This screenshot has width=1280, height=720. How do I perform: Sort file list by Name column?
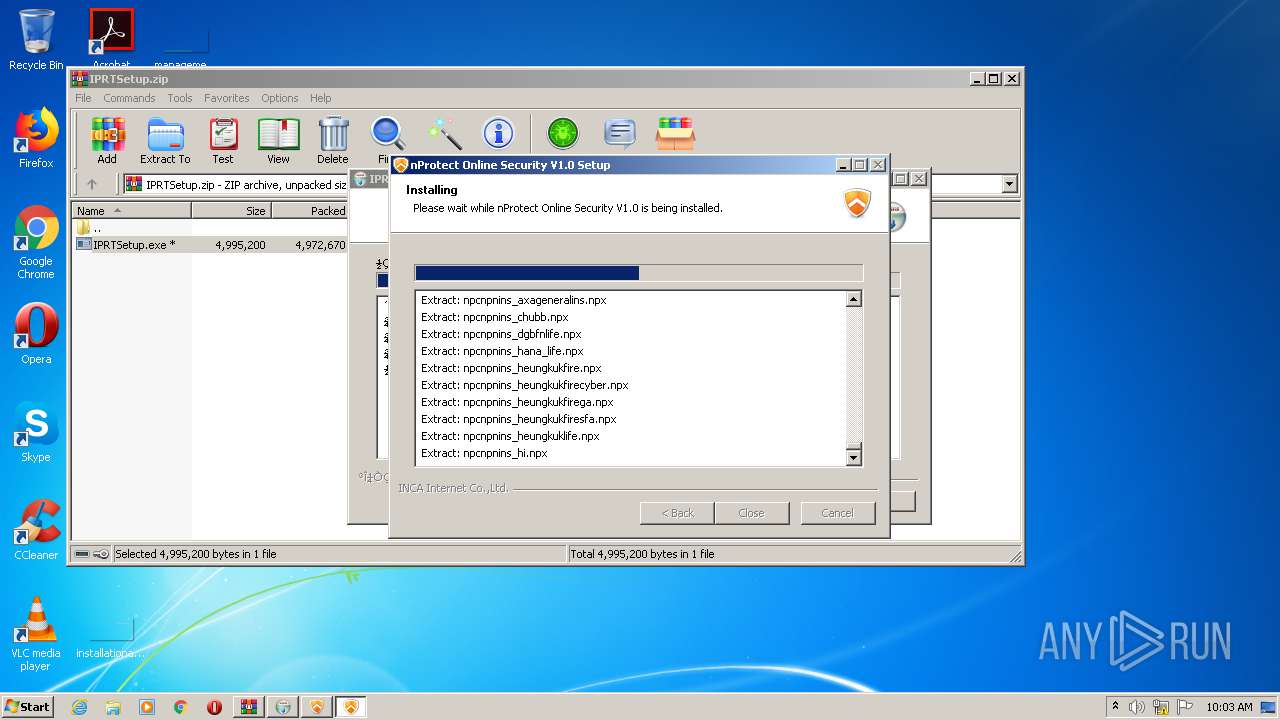132,211
